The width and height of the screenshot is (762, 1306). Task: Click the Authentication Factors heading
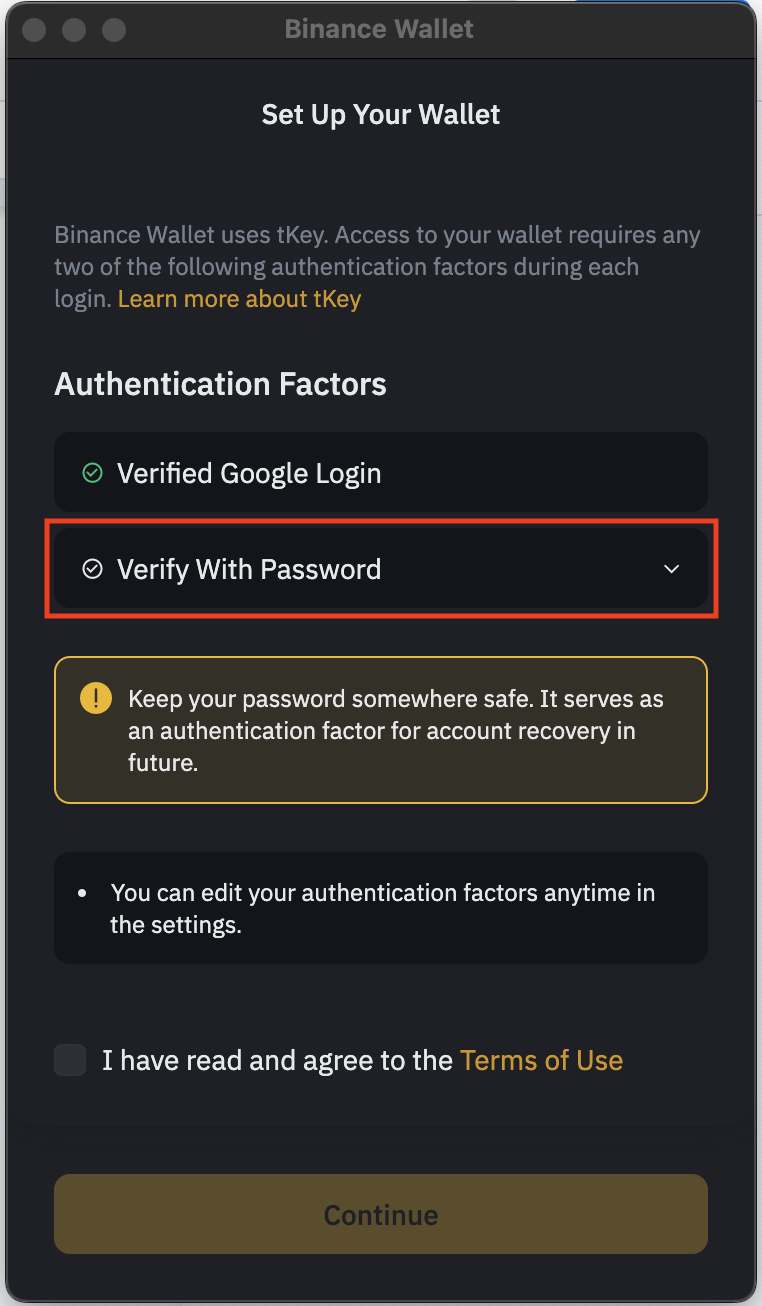[220, 384]
